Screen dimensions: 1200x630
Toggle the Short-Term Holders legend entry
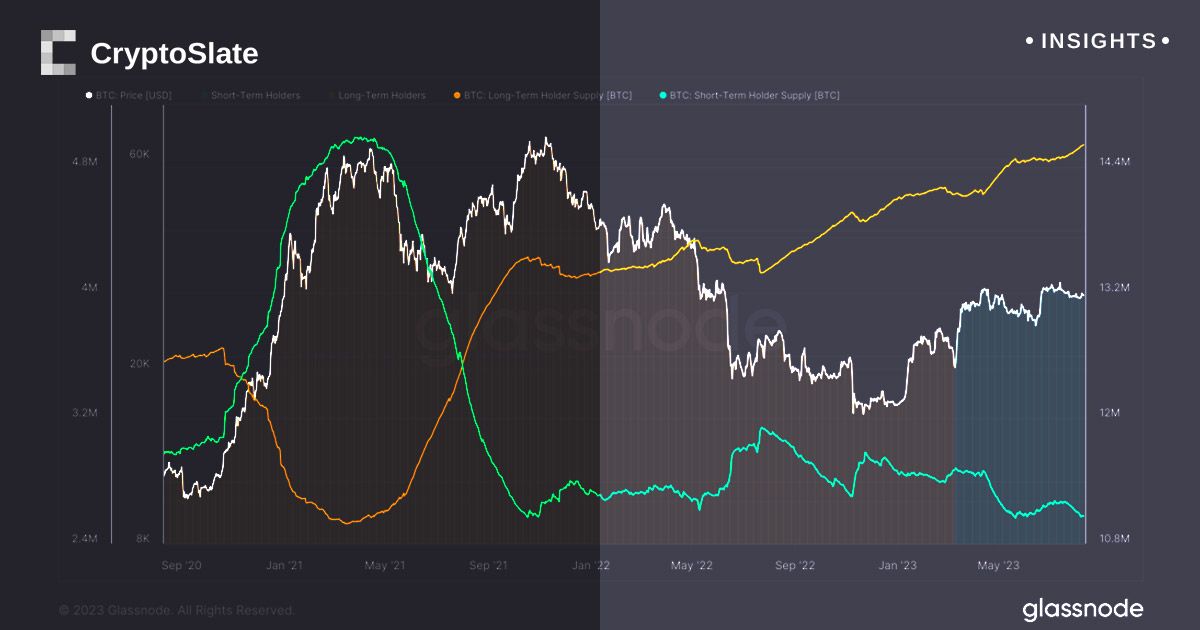[x=255, y=96]
